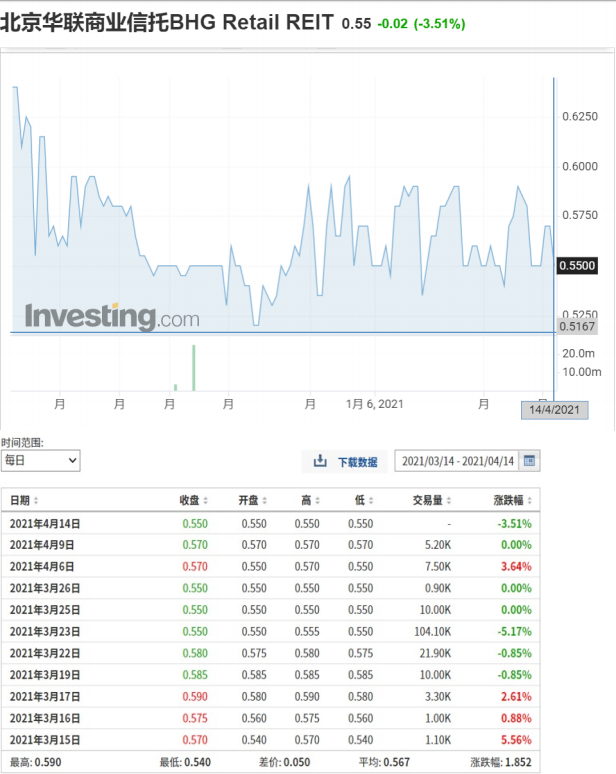The width and height of the screenshot is (616, 774).
Task: Click the 3.64% change in April 6 row
Action: pos(516,567)
